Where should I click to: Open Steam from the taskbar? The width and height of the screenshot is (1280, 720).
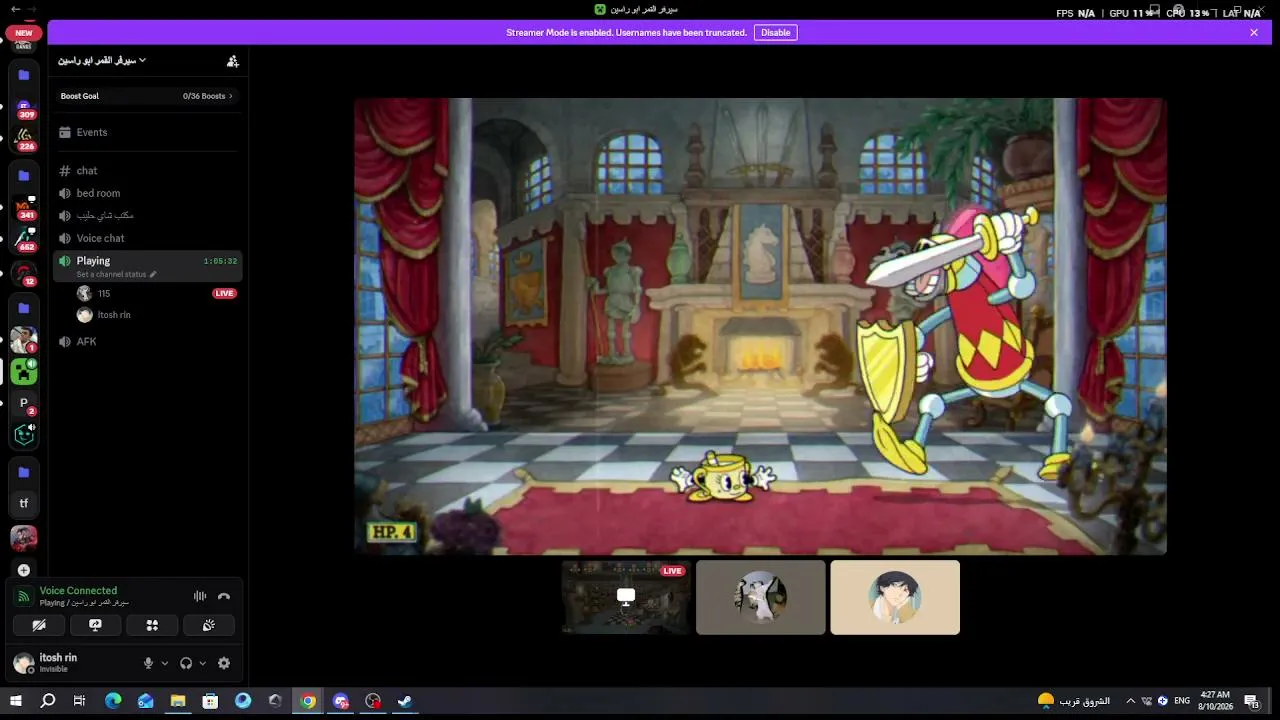pos(405,701)
